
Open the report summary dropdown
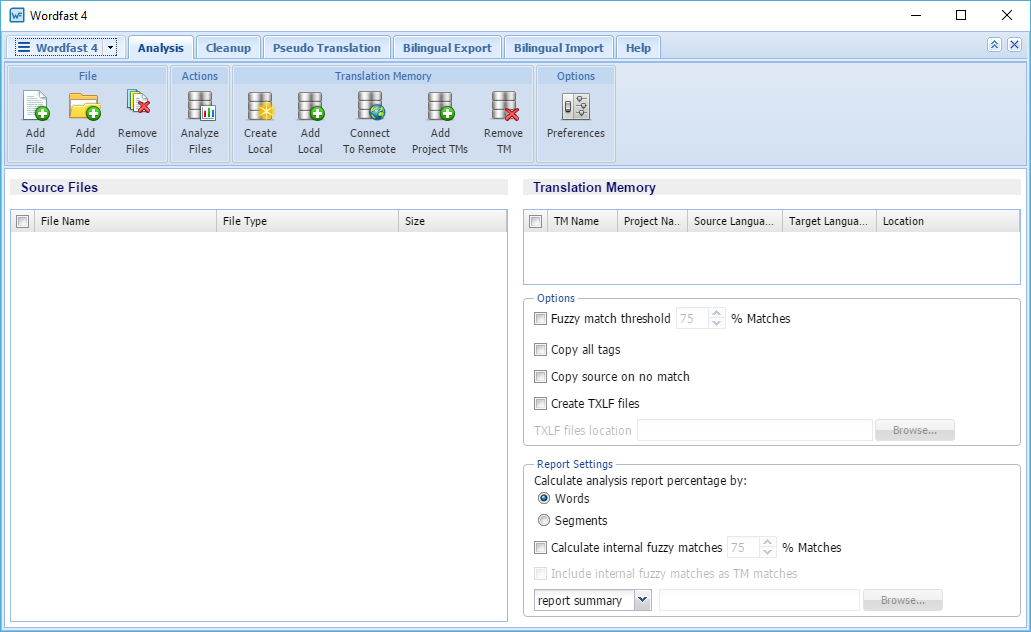[x=642, y=600]
